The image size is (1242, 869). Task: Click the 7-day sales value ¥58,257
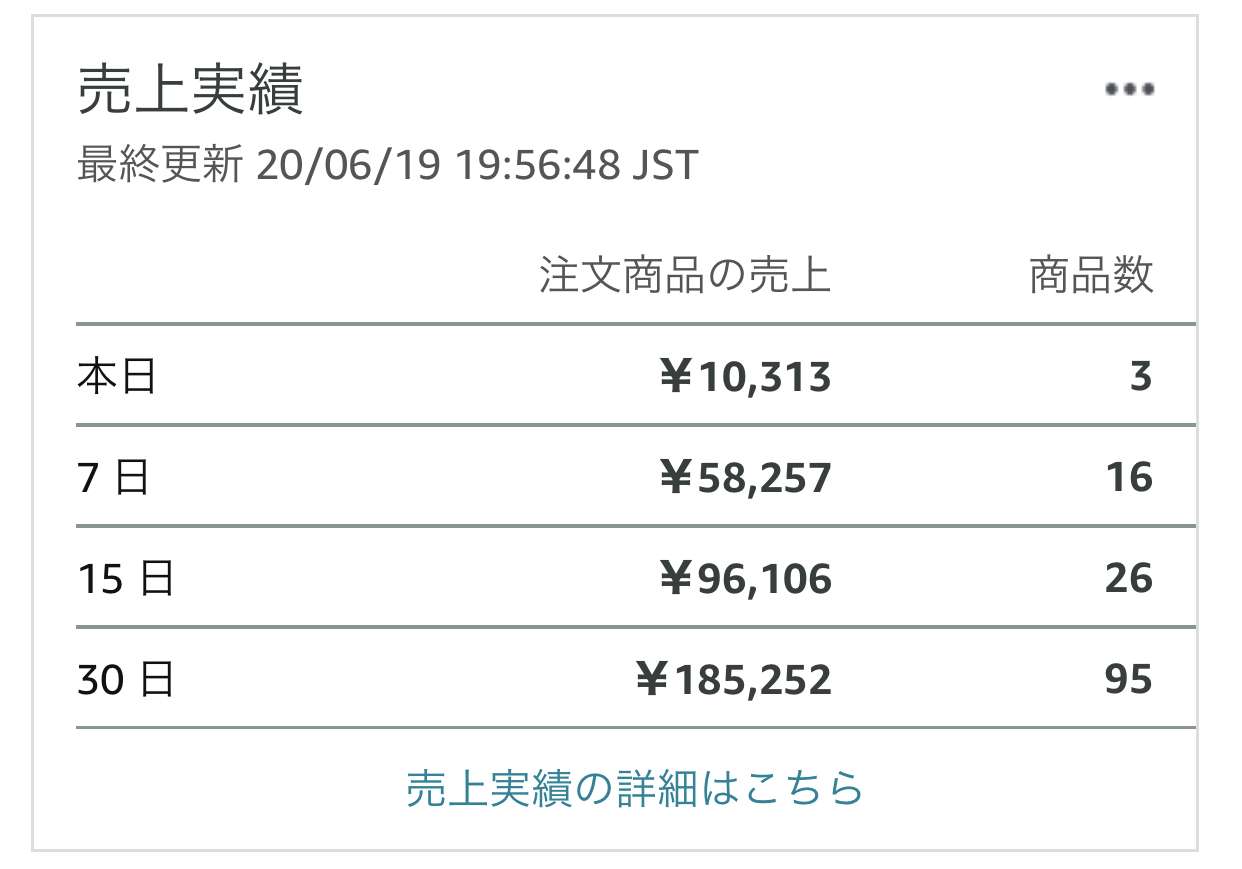746,479
